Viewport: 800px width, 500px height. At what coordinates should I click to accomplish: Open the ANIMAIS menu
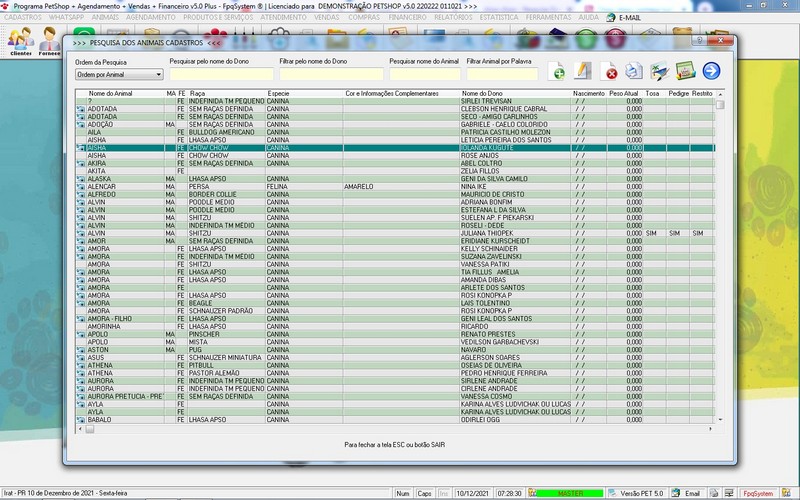coord(105,17)
